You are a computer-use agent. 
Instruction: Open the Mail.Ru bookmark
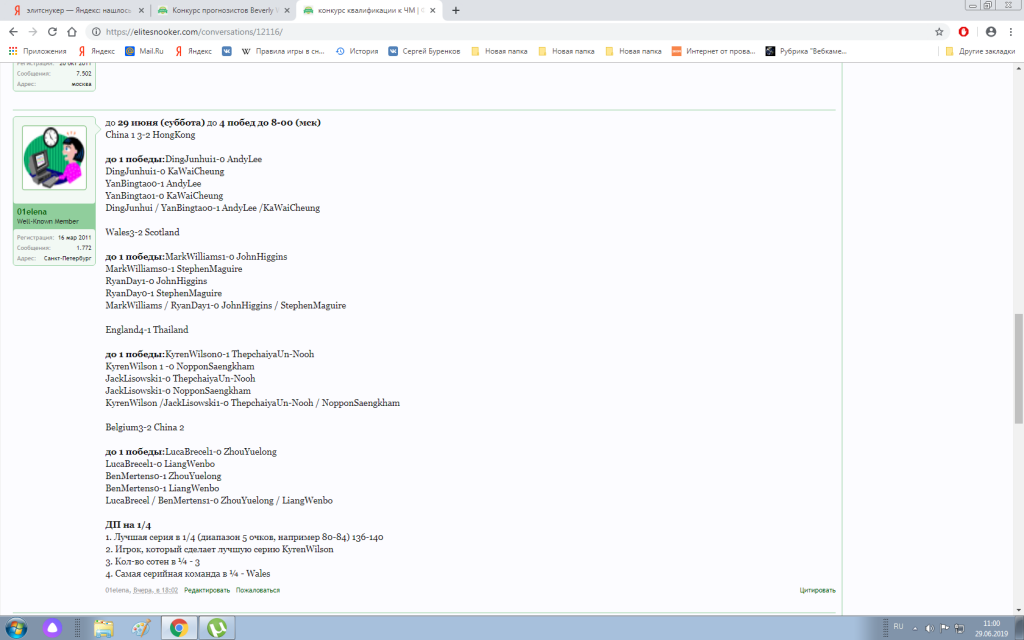[x=144, y=50]
